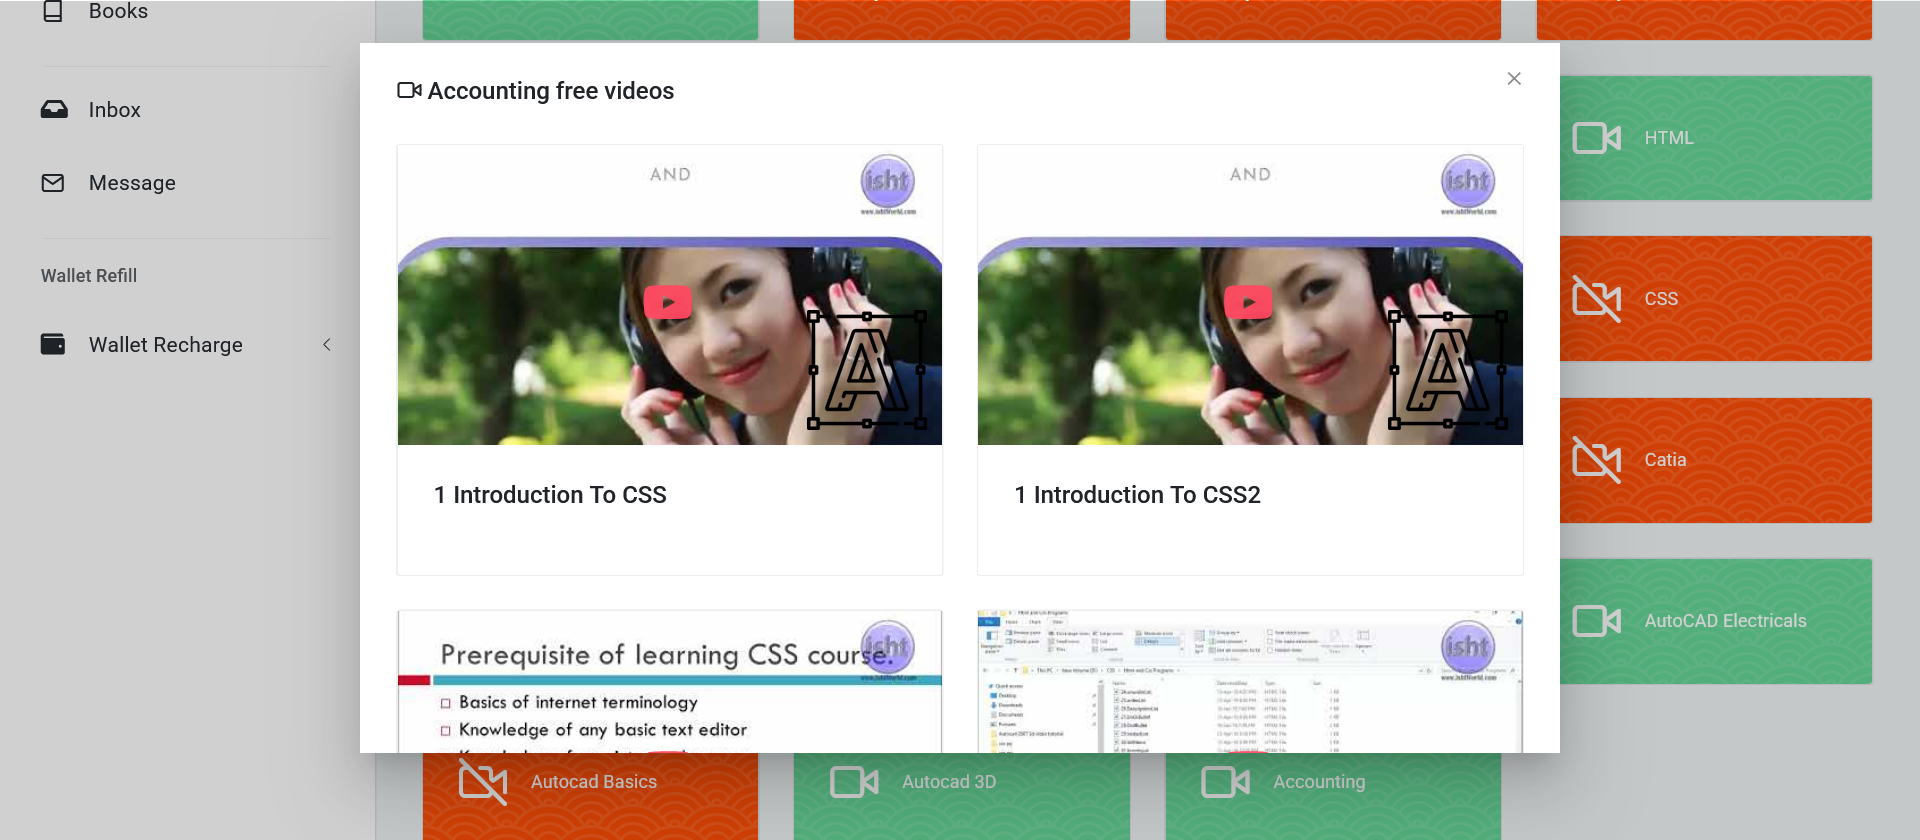Image resolution: width=1920 pixels, height=840 pixels.
Task: Click the CSS disabled camera icon
Action: tap(1596, 299)
